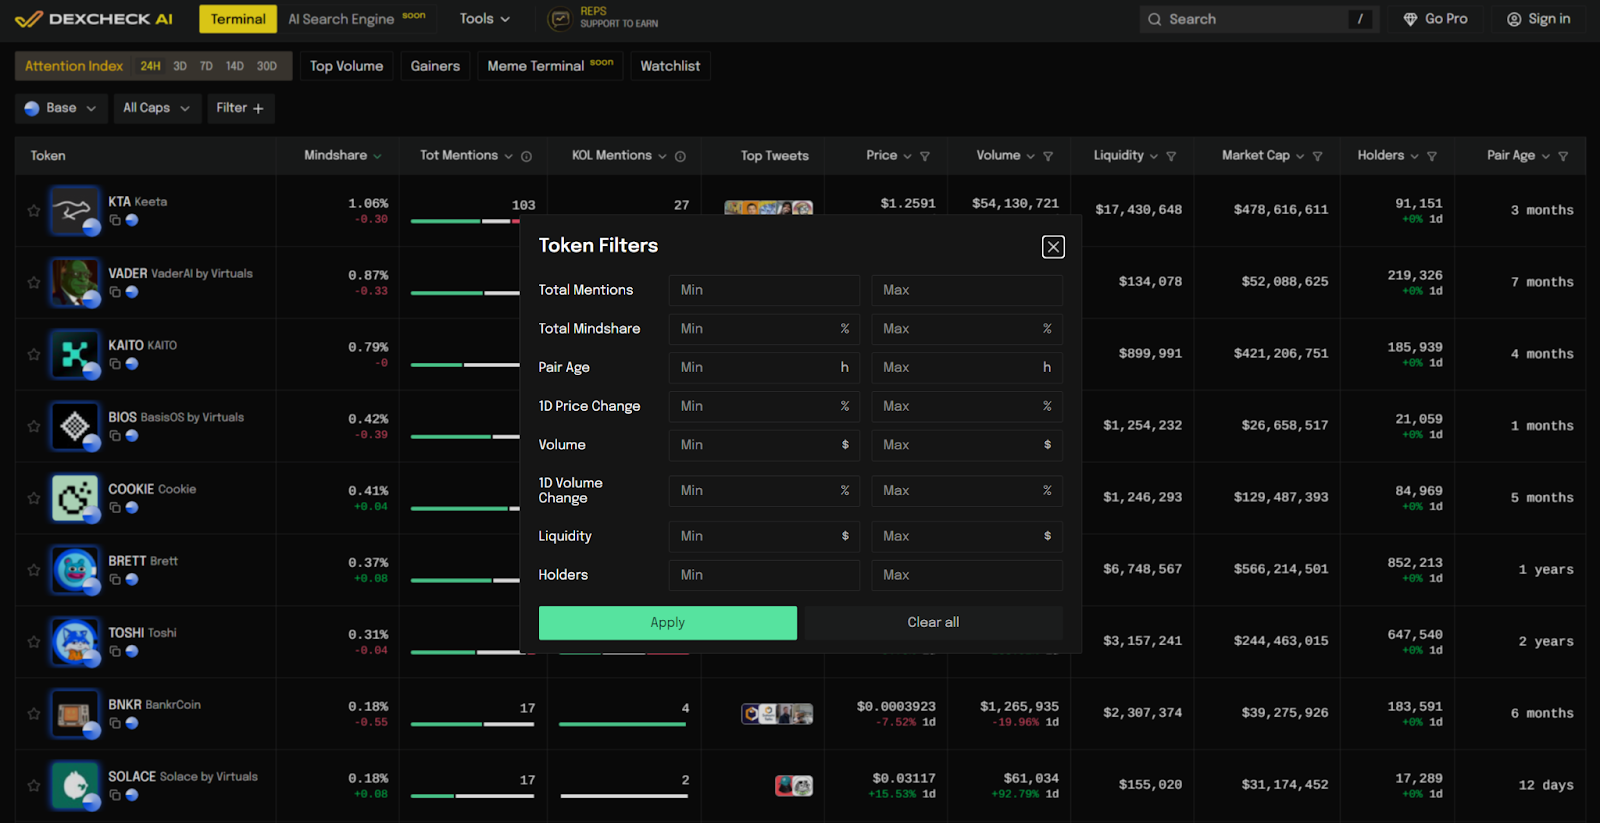Star the TOSHI token
This screenshot has height=823, width=1600.
[x=34, y=642]
